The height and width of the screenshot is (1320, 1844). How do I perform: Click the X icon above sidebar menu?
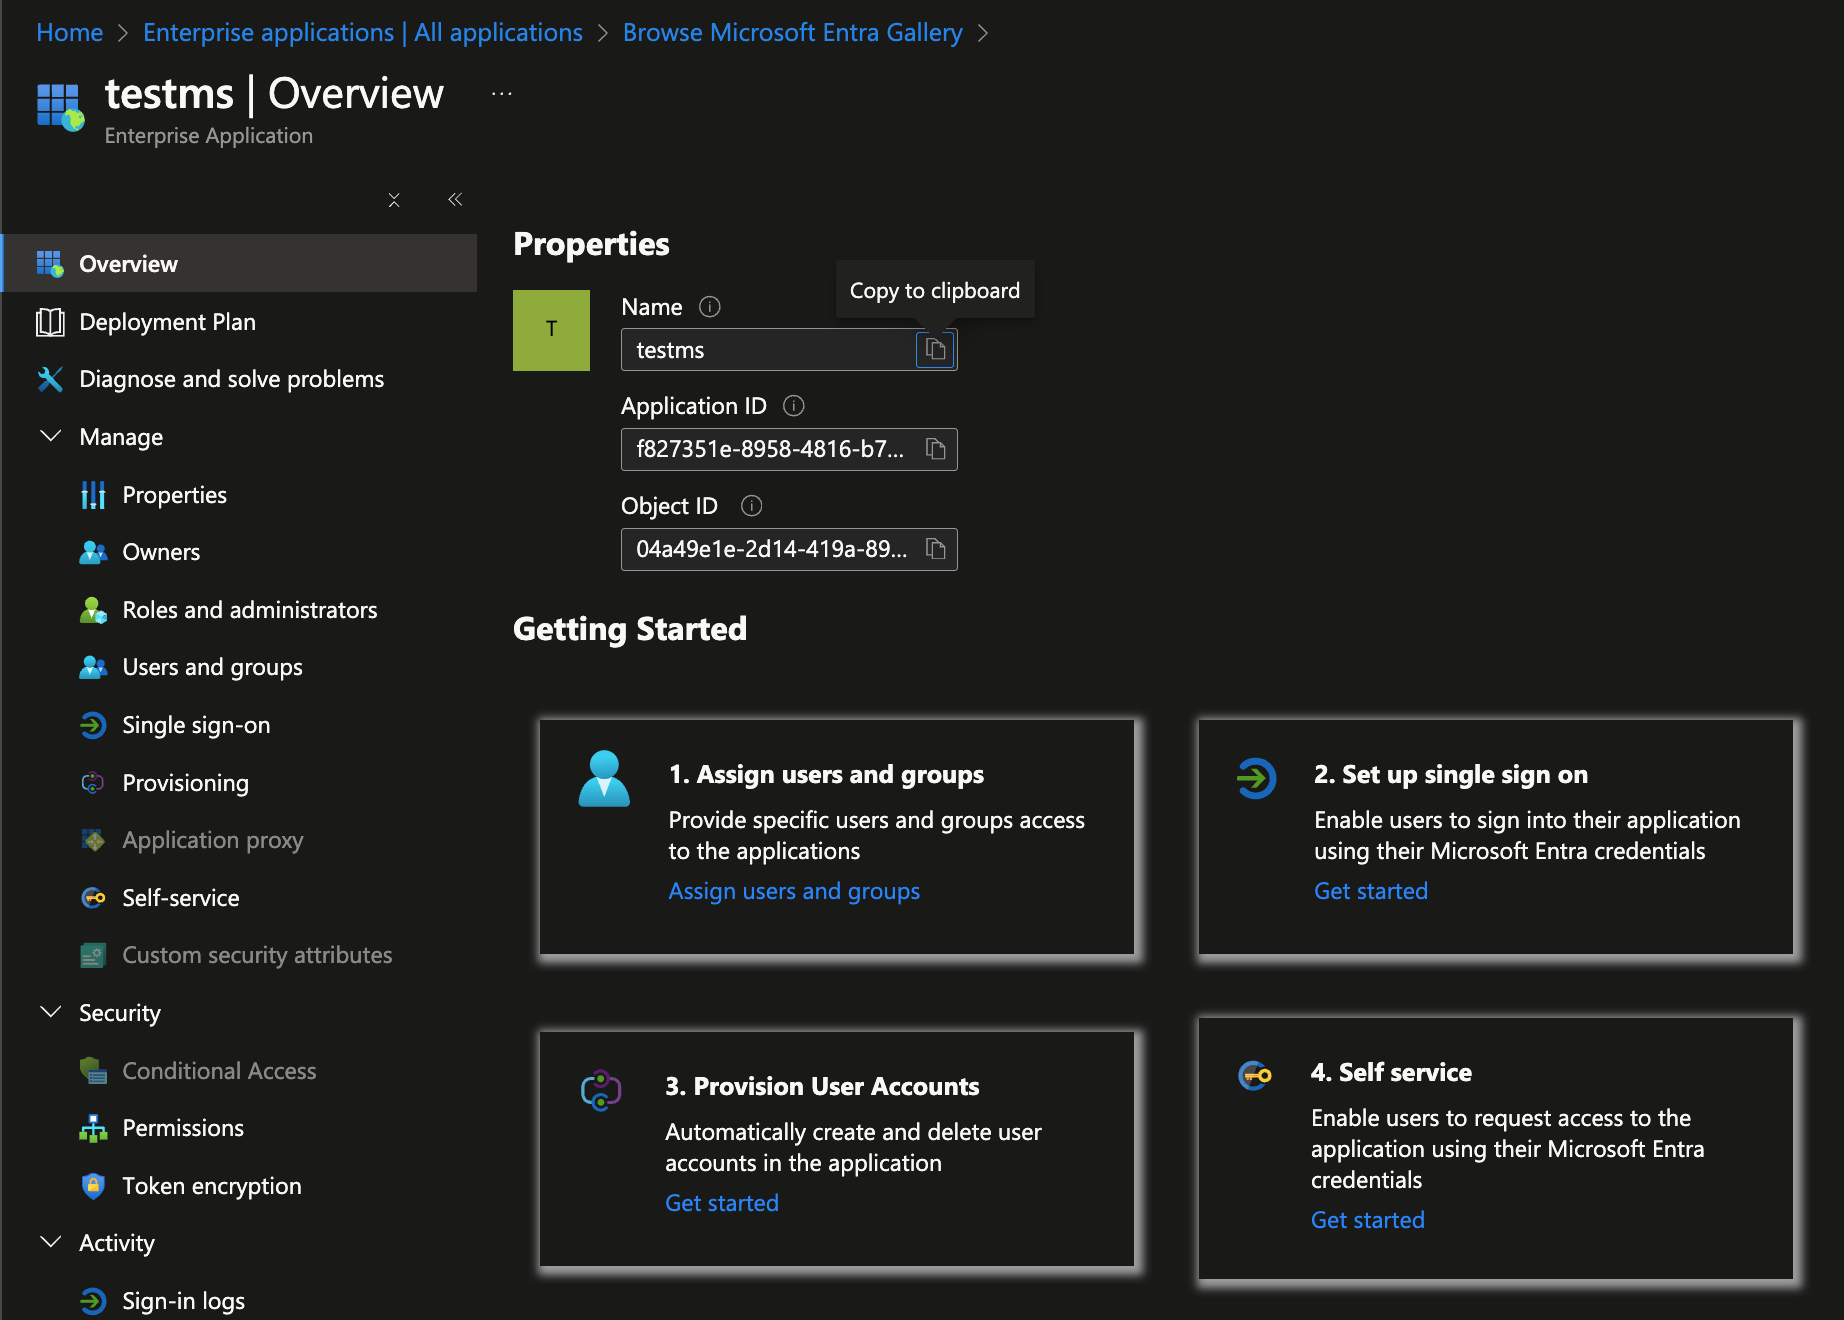pyautogui.click(x=394, y=200)
